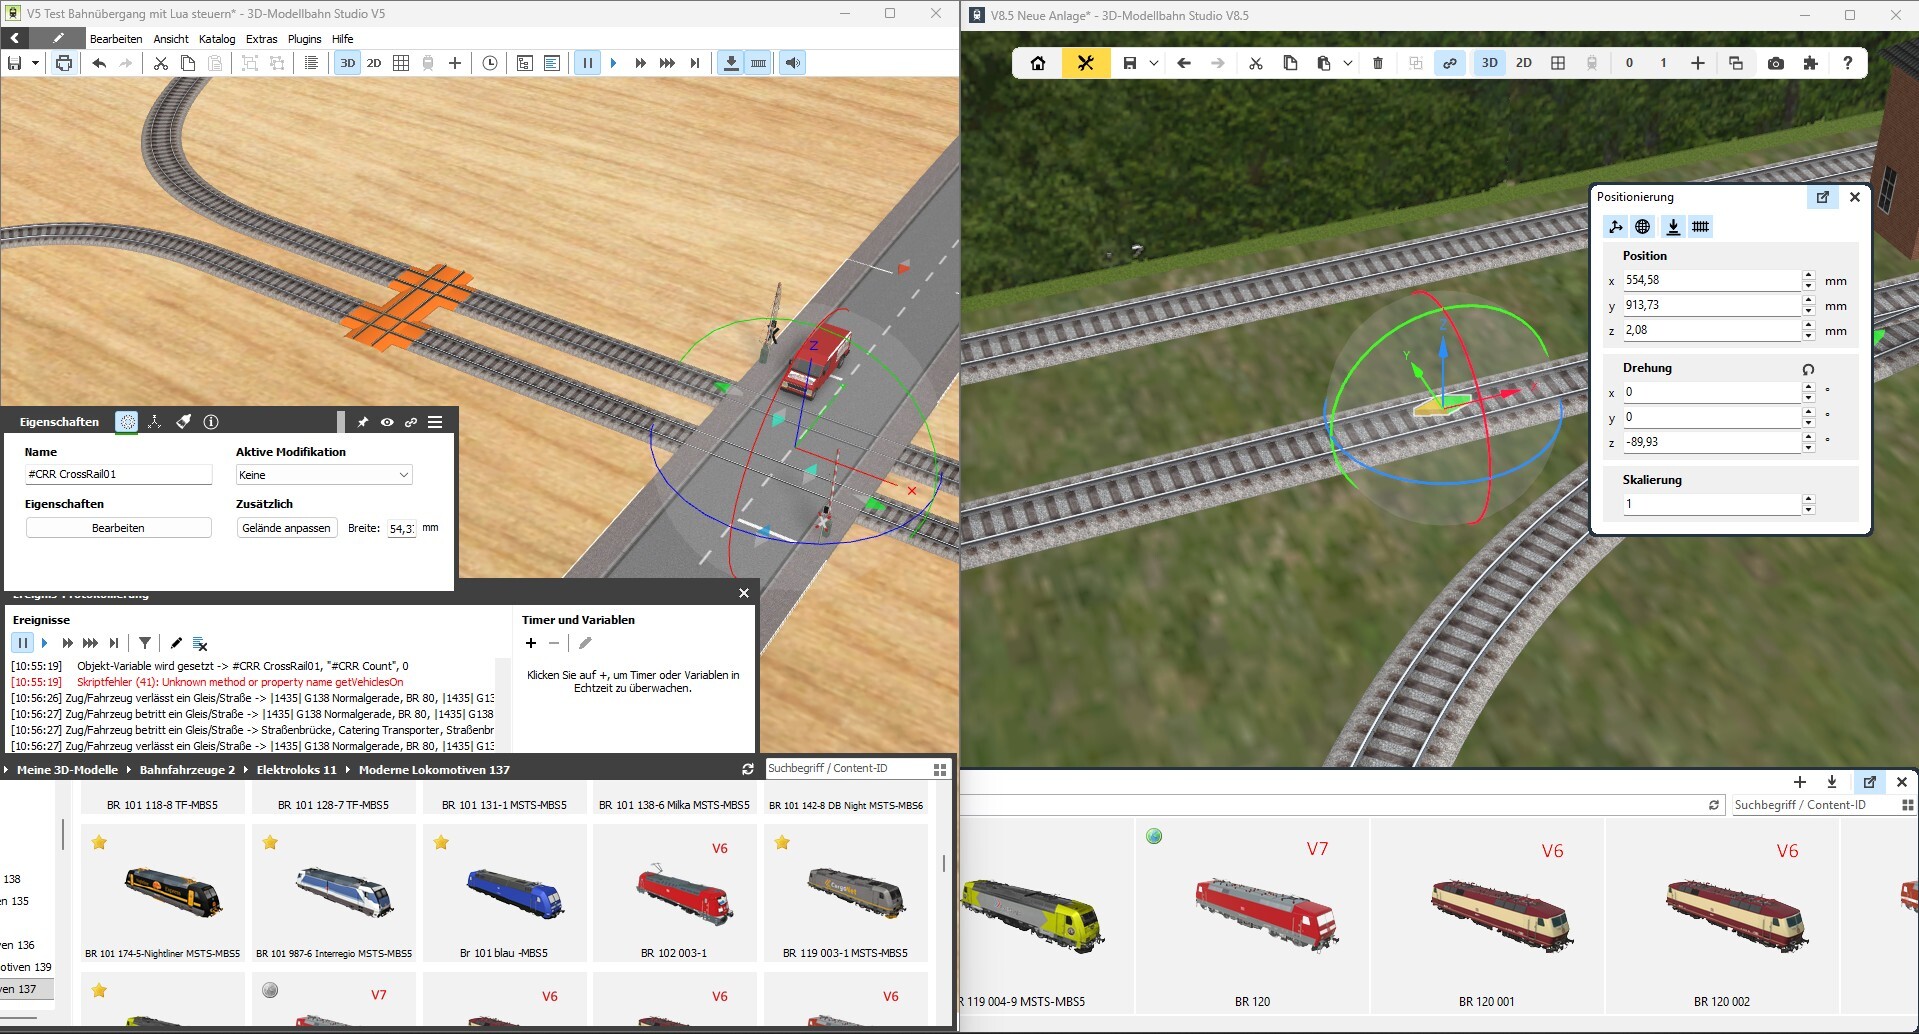Viewport: 1919px width, 1034px height.
Task: Expand the save options arrow in V5 toolbar
Action: tap(35, 63)
